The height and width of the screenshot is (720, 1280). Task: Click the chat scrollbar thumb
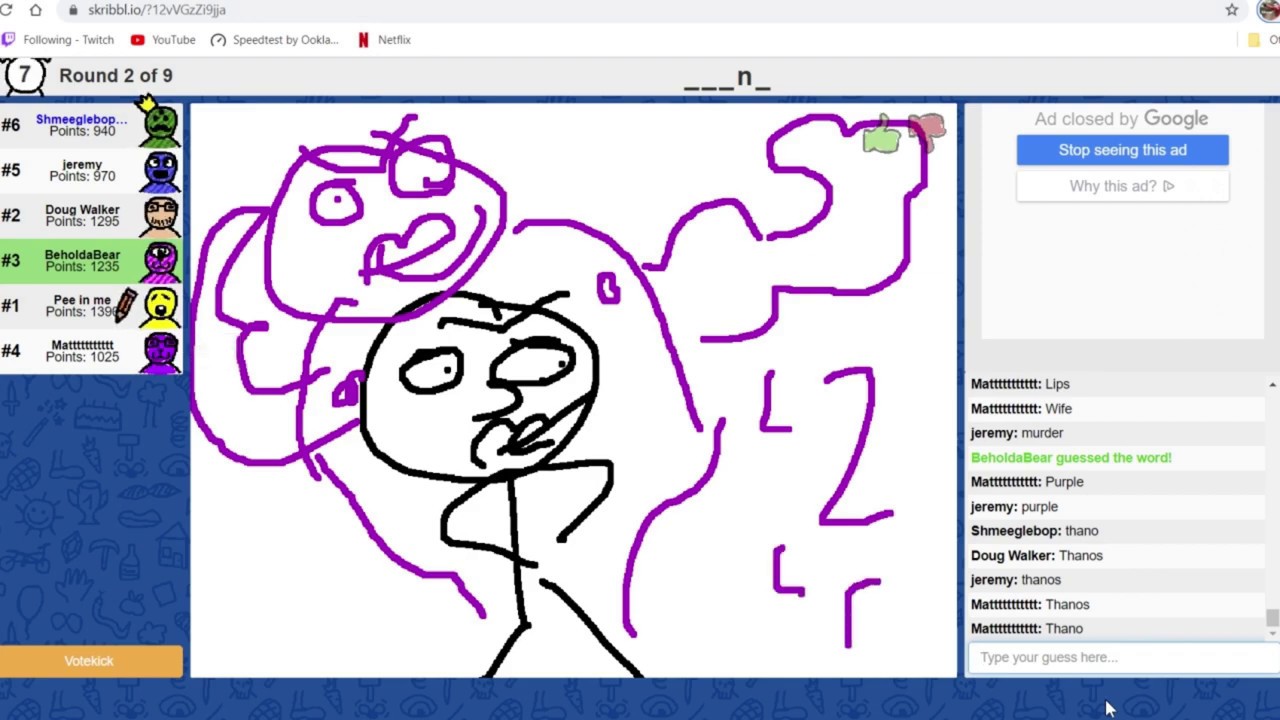click(1272, 618)
